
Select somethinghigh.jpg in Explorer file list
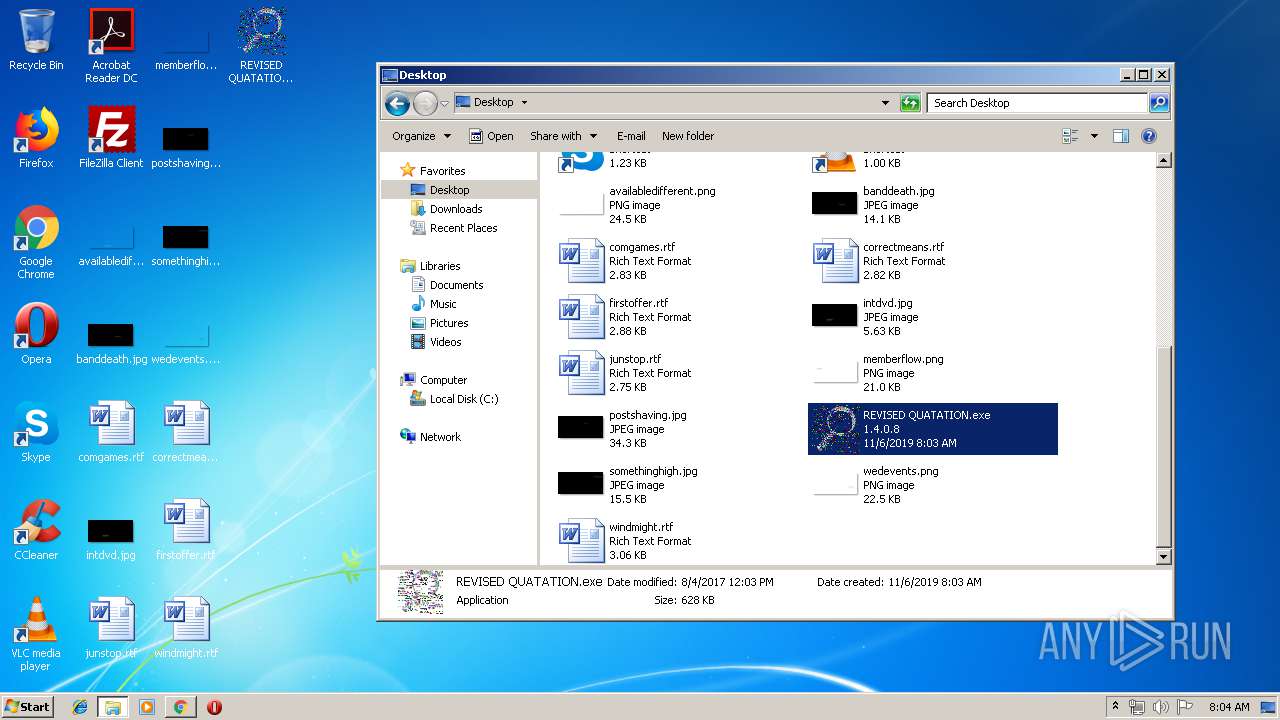pos(680,485)
